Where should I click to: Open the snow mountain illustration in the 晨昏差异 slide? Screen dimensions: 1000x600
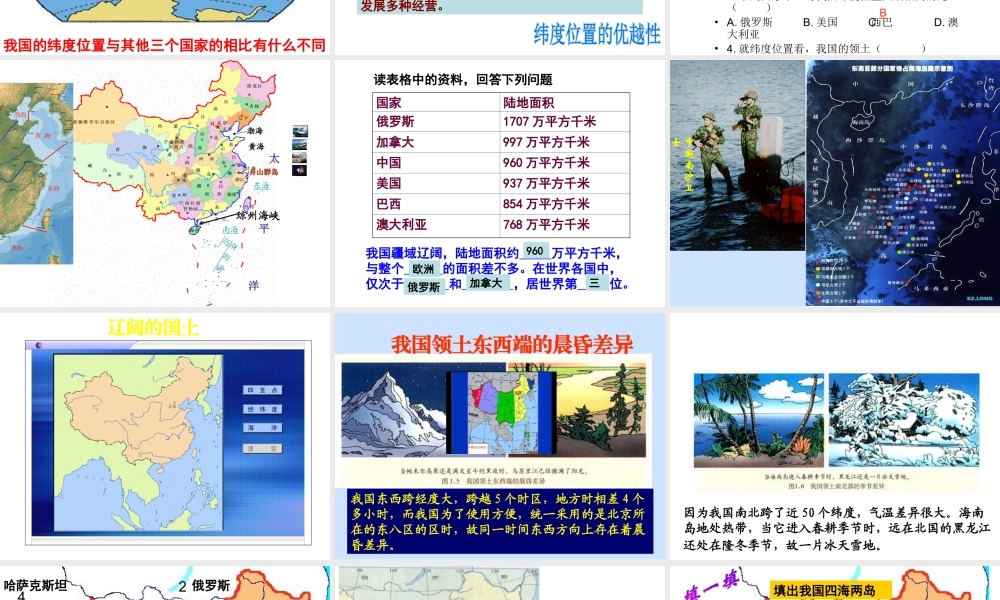tap(394, 409)
